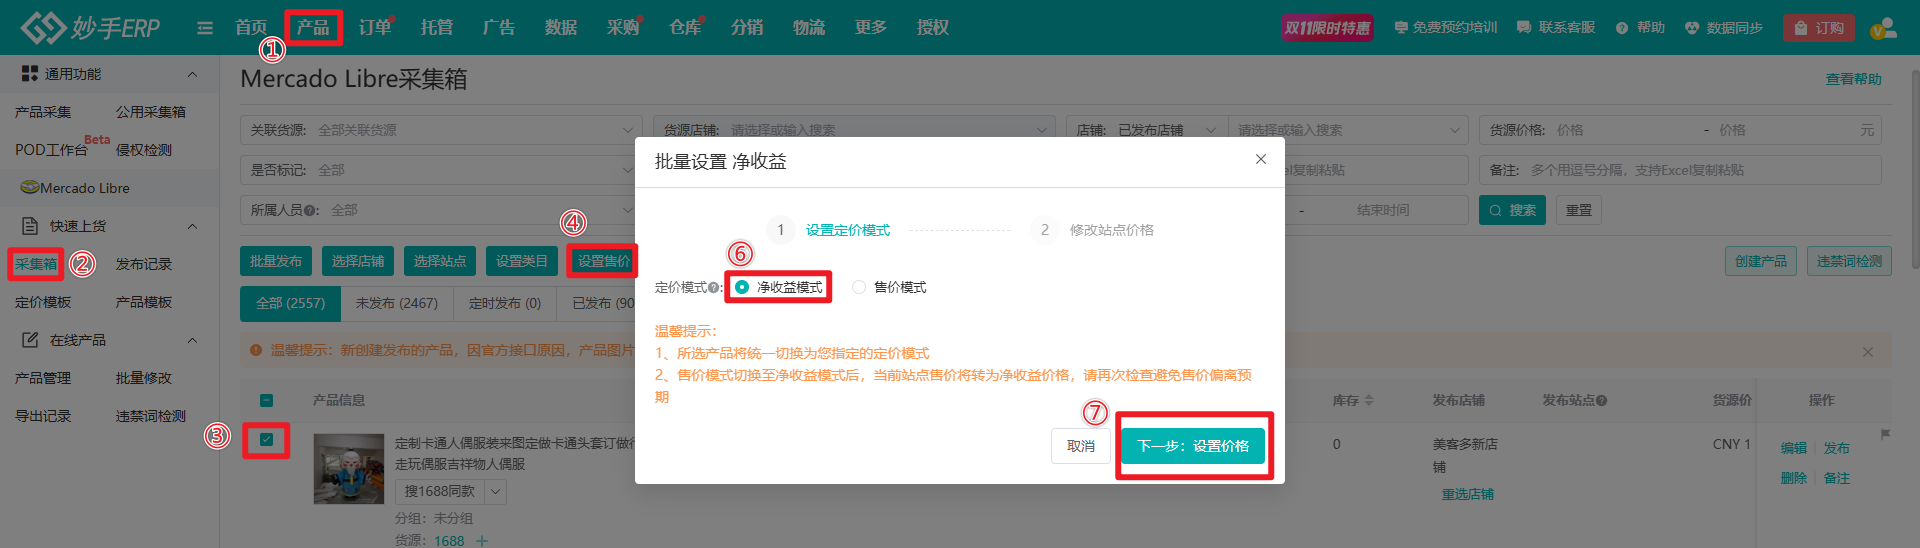This screenshot has width=1920, height=548.
Task: Open 联系客服 chat link
Action: (x=1556, y=28)
